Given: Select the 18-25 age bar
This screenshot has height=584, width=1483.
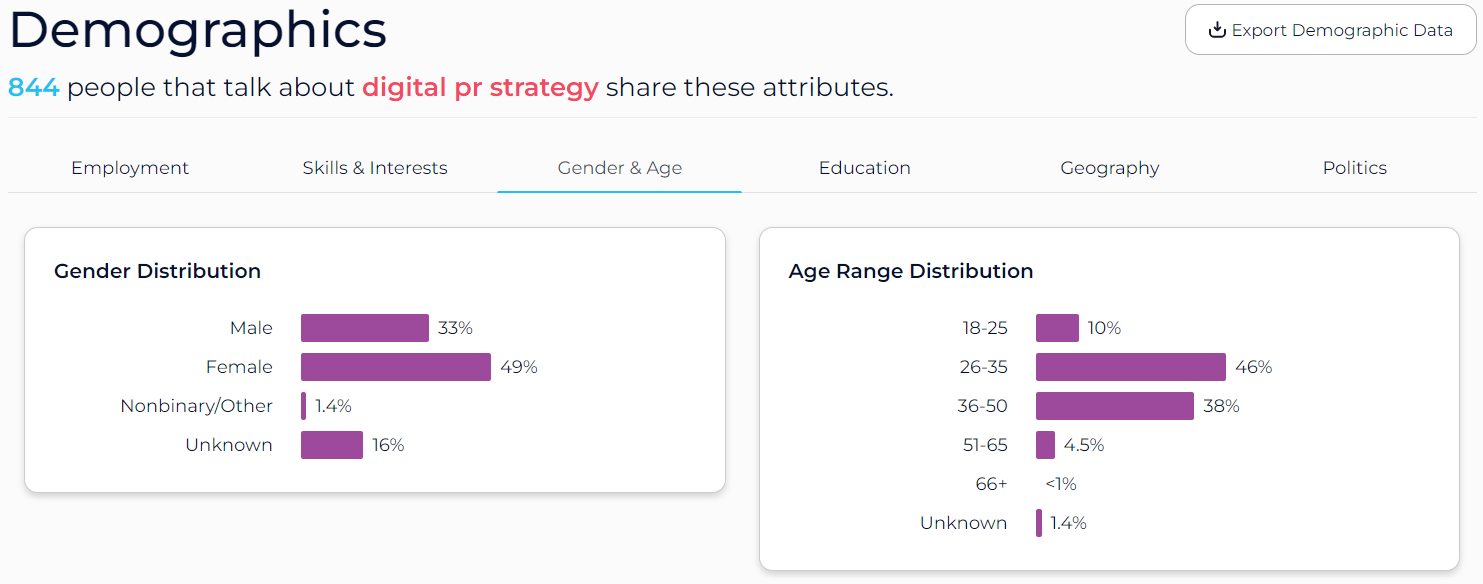Looking at the screenshot, I should tap(1056, 327).
